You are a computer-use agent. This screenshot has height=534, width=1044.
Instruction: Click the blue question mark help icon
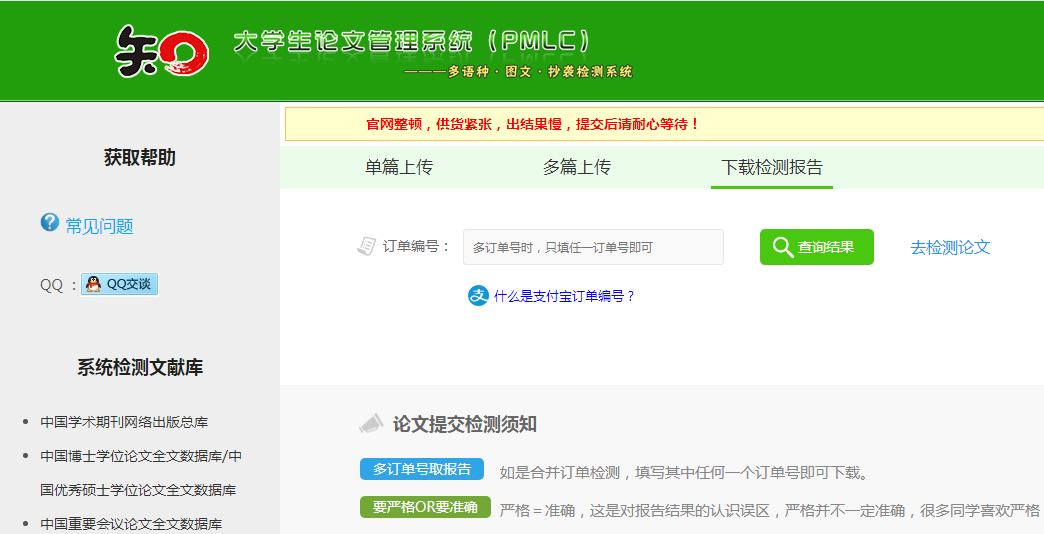click(50, 223)
